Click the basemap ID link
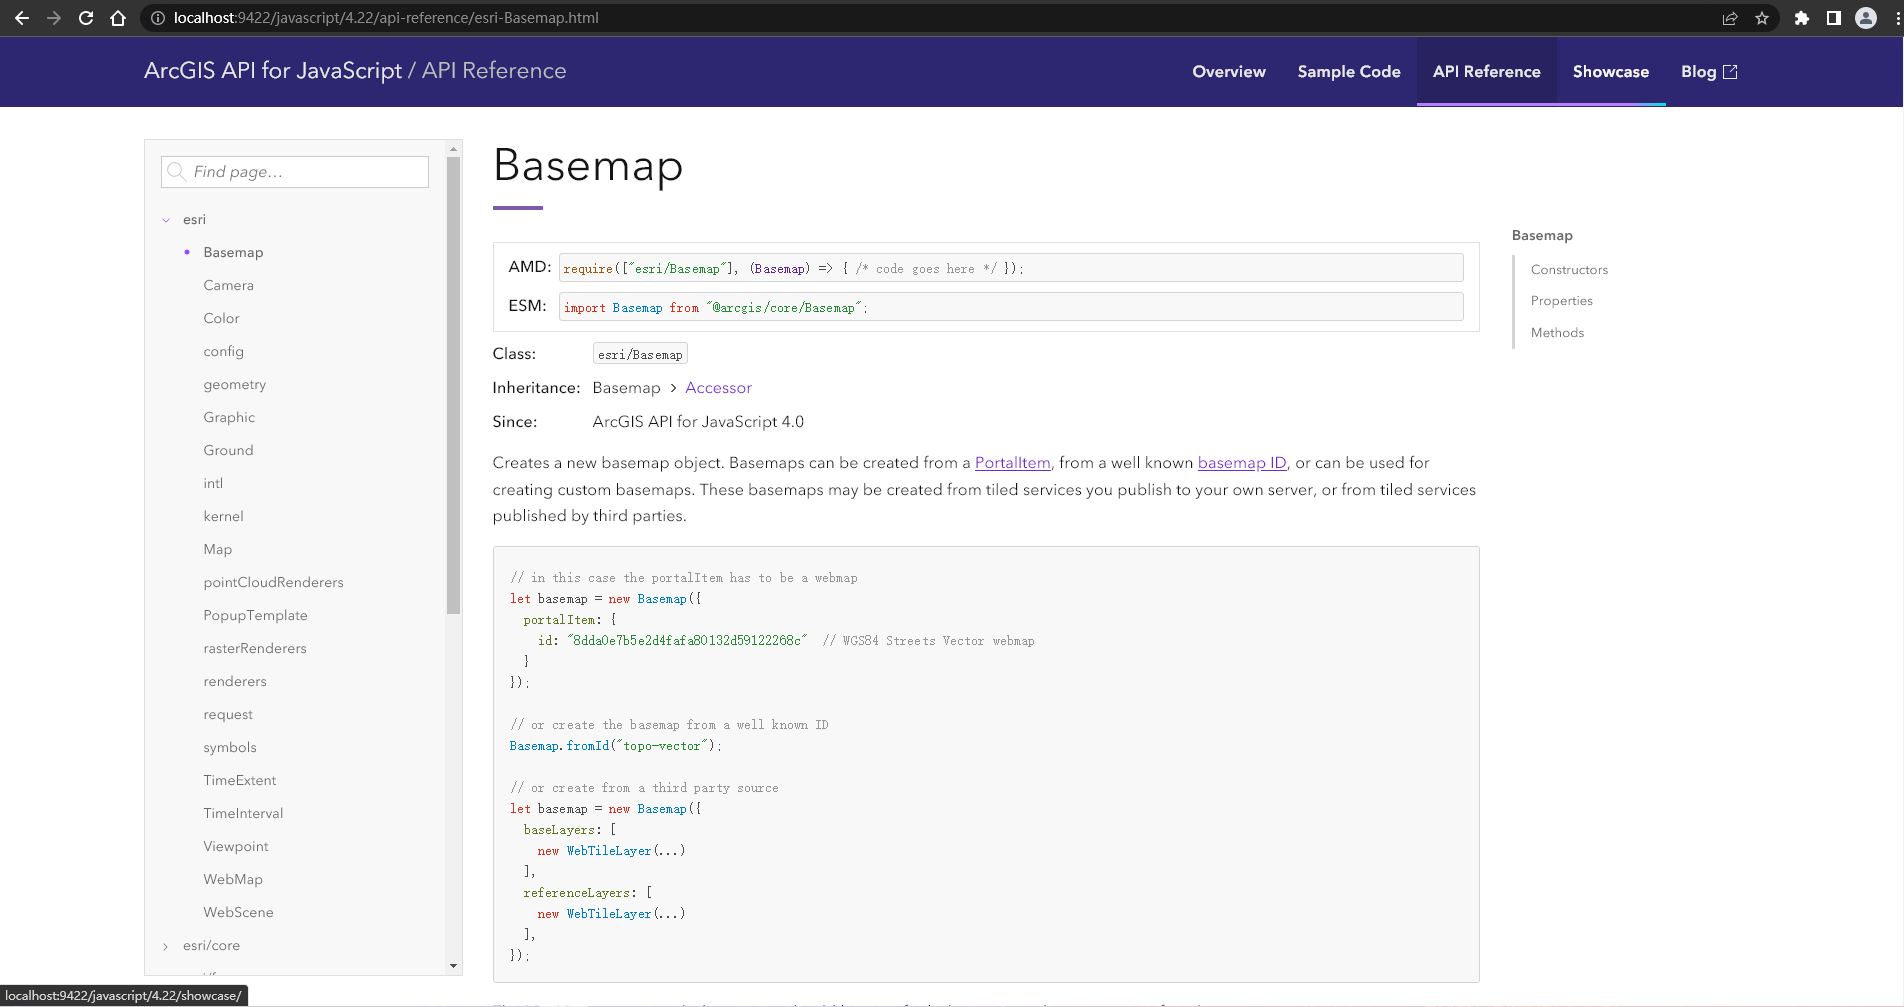This screenshot has width=1904, height=1007. [1242, 463]
